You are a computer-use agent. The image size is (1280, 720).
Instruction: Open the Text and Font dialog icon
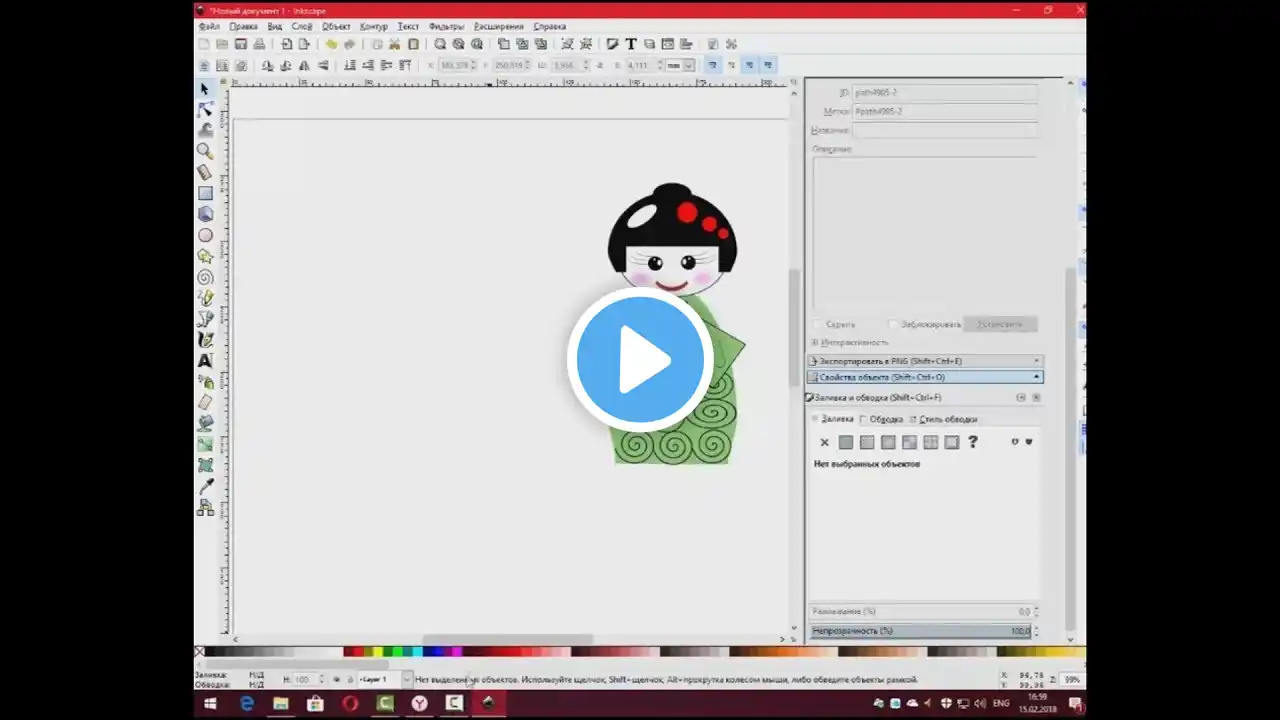(x=631, y=44)
